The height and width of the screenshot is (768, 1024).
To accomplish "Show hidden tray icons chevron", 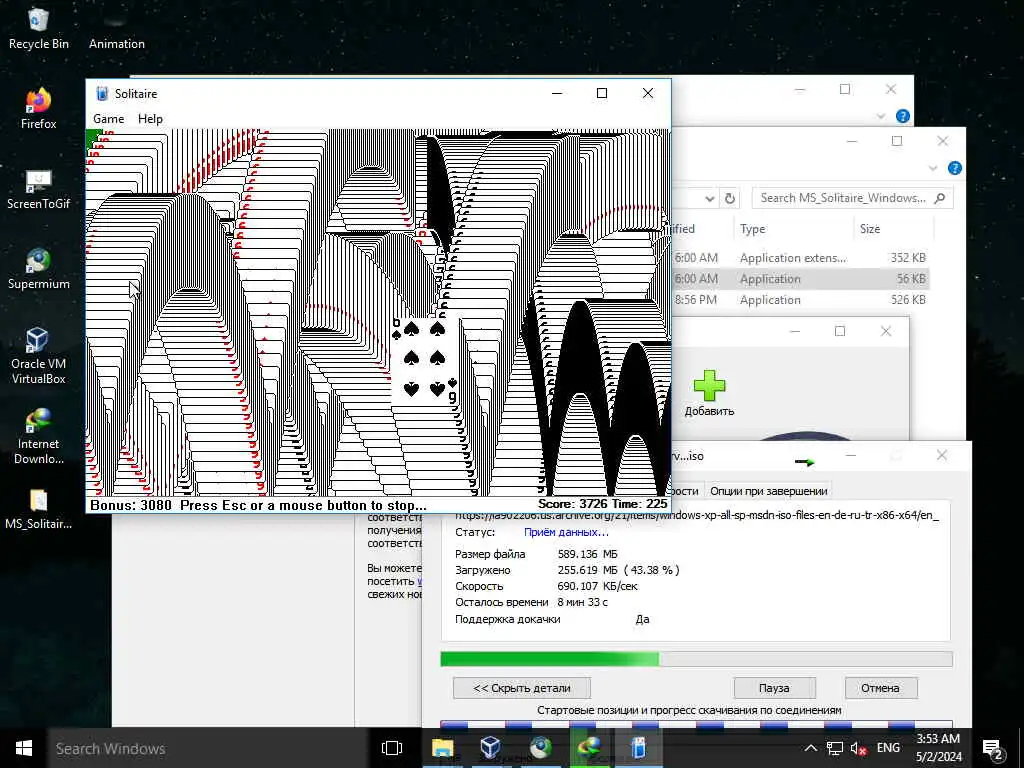I will click(x=810, y=748).
